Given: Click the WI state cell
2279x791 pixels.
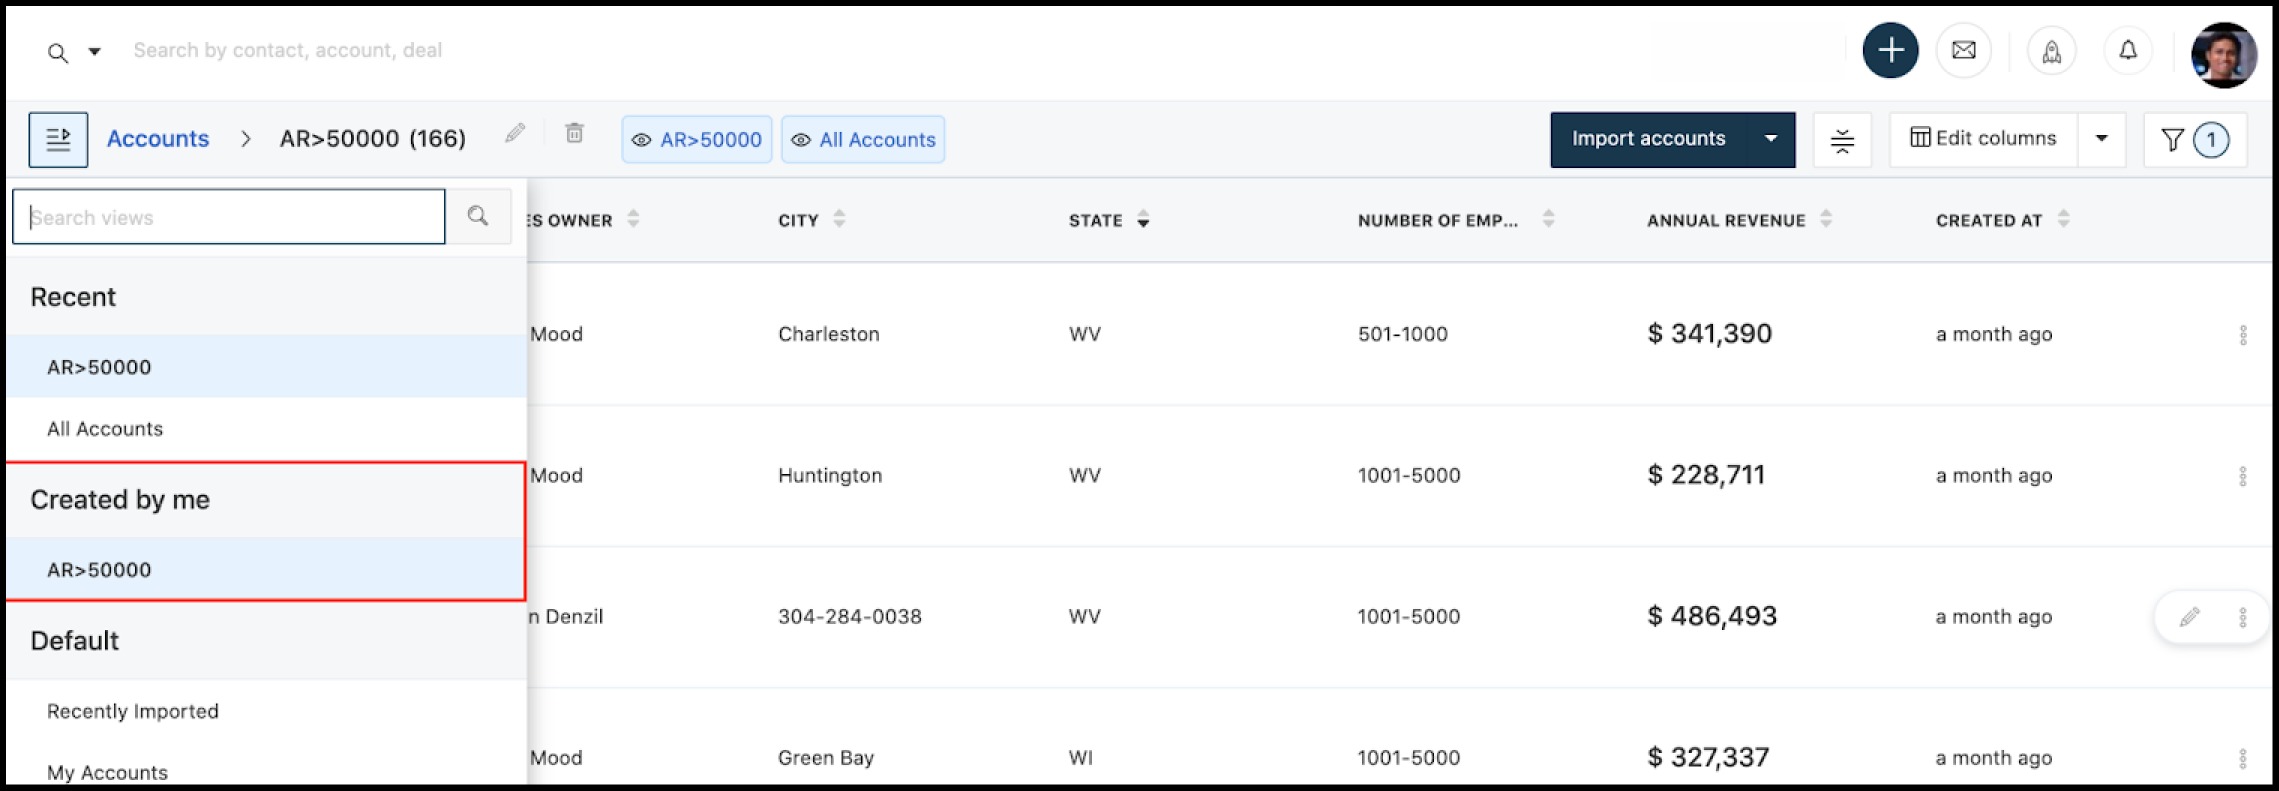Looking at the screenshot, I should pos(1081,758).
